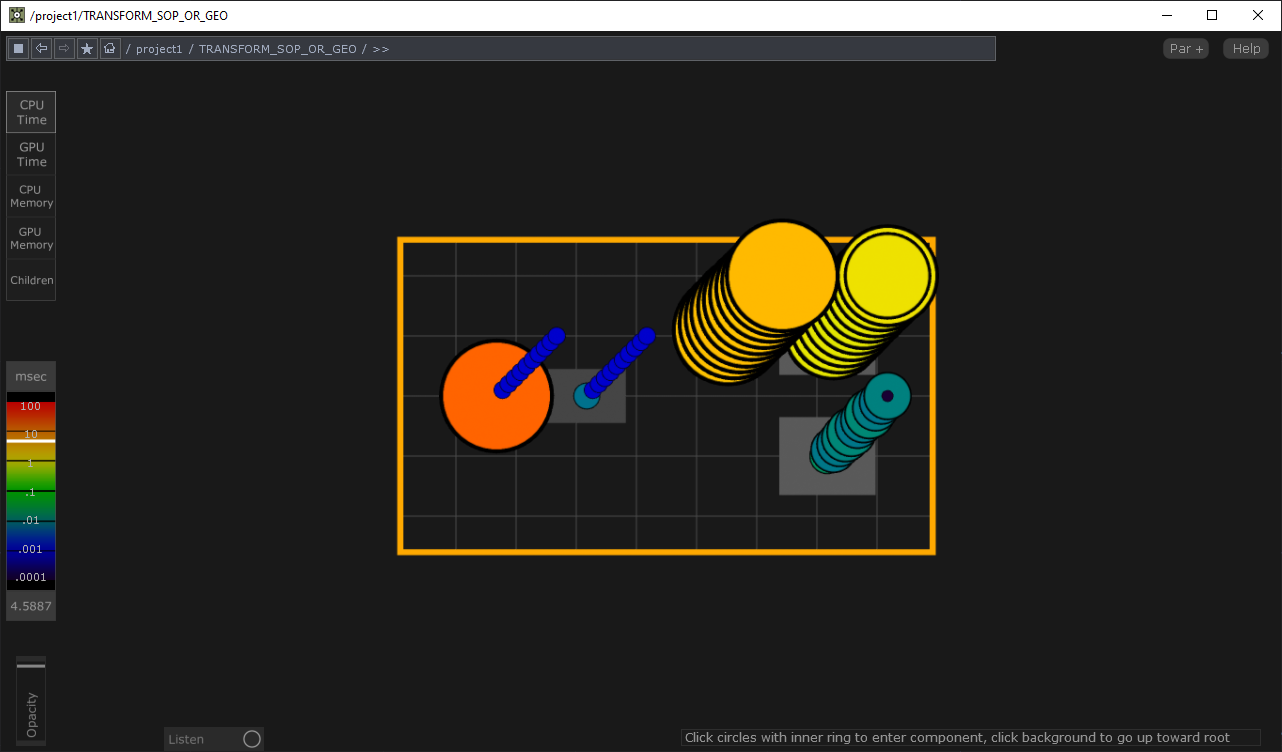The image size is (1282, 752).
Task: Click the 4.5887 value field
Action: pyautogui.click(x=31, y=606)
